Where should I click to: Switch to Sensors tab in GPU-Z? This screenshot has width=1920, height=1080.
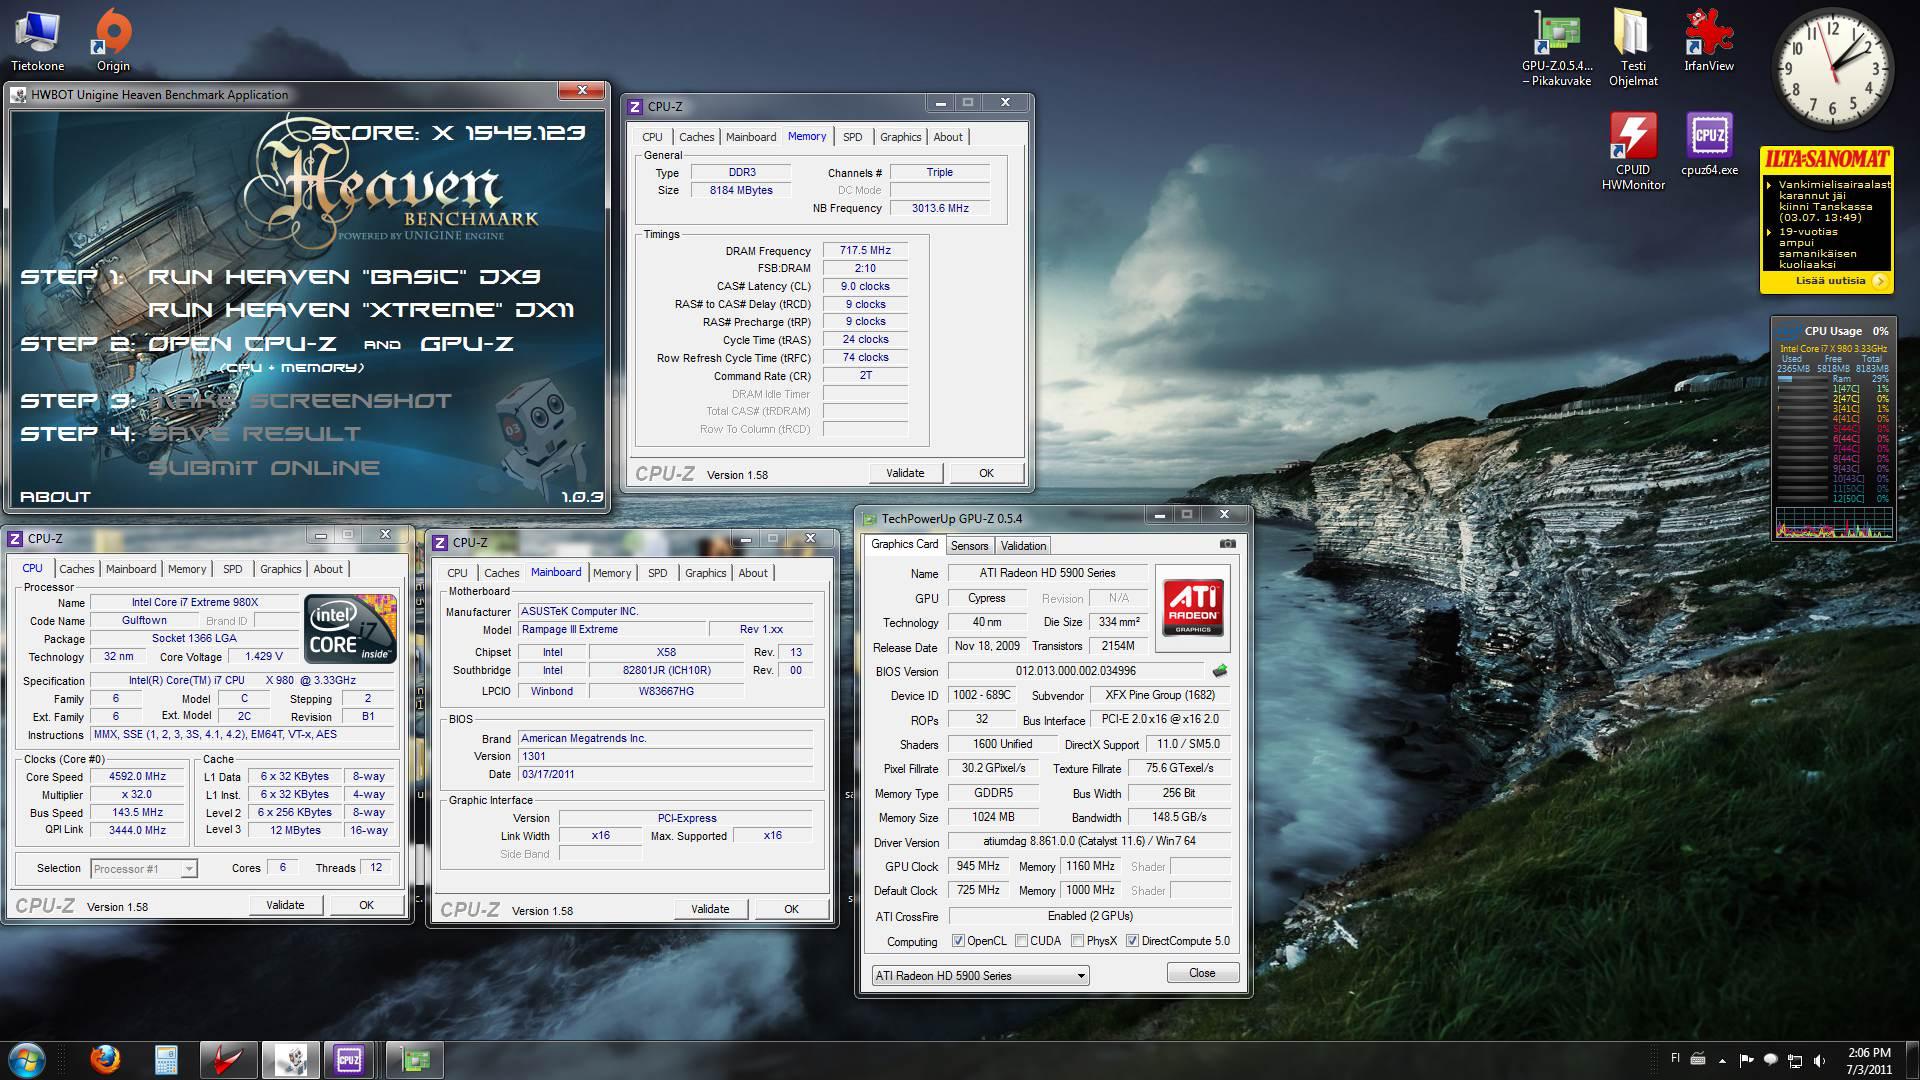pos(969,546)
